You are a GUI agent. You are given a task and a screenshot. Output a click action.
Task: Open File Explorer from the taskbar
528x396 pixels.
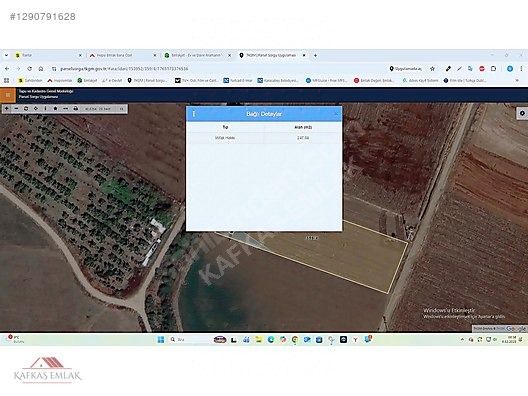[258, 339]
